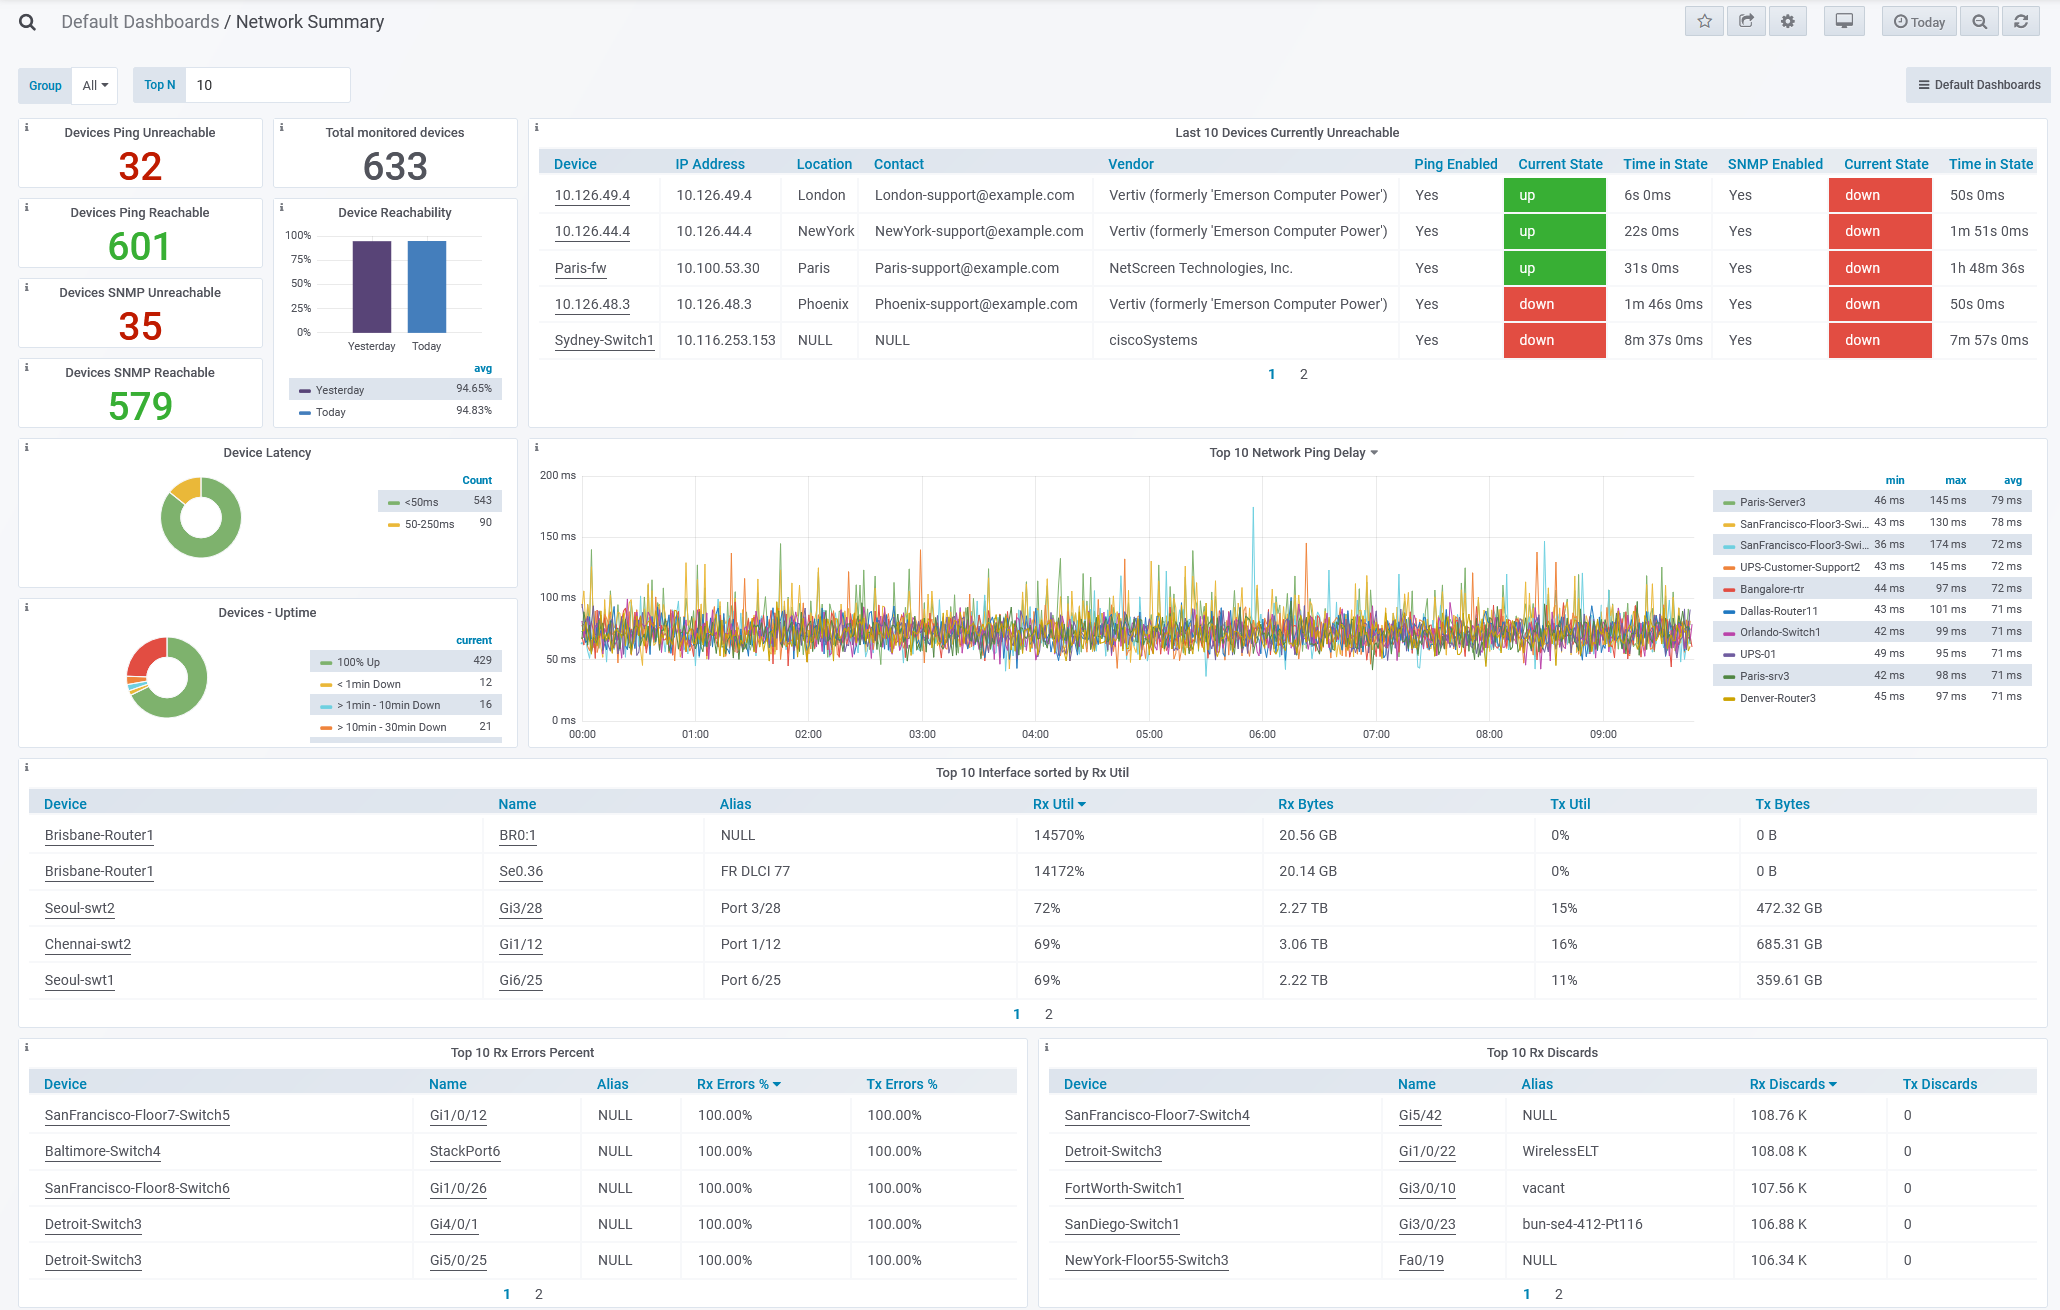
Task: Open the Group All dropdown
Action: (95, 86)
